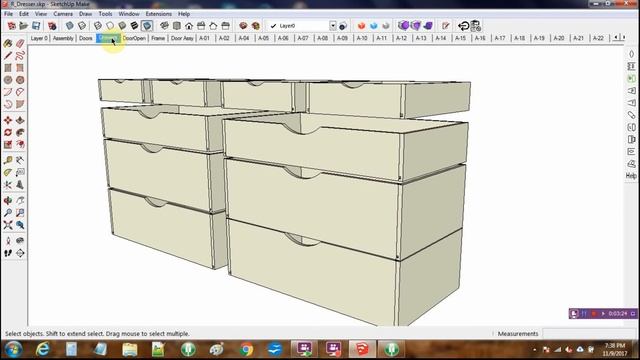Click the SketchUp taskbar button
This screenshot has width=640, height=360.
tap(362, 349)
